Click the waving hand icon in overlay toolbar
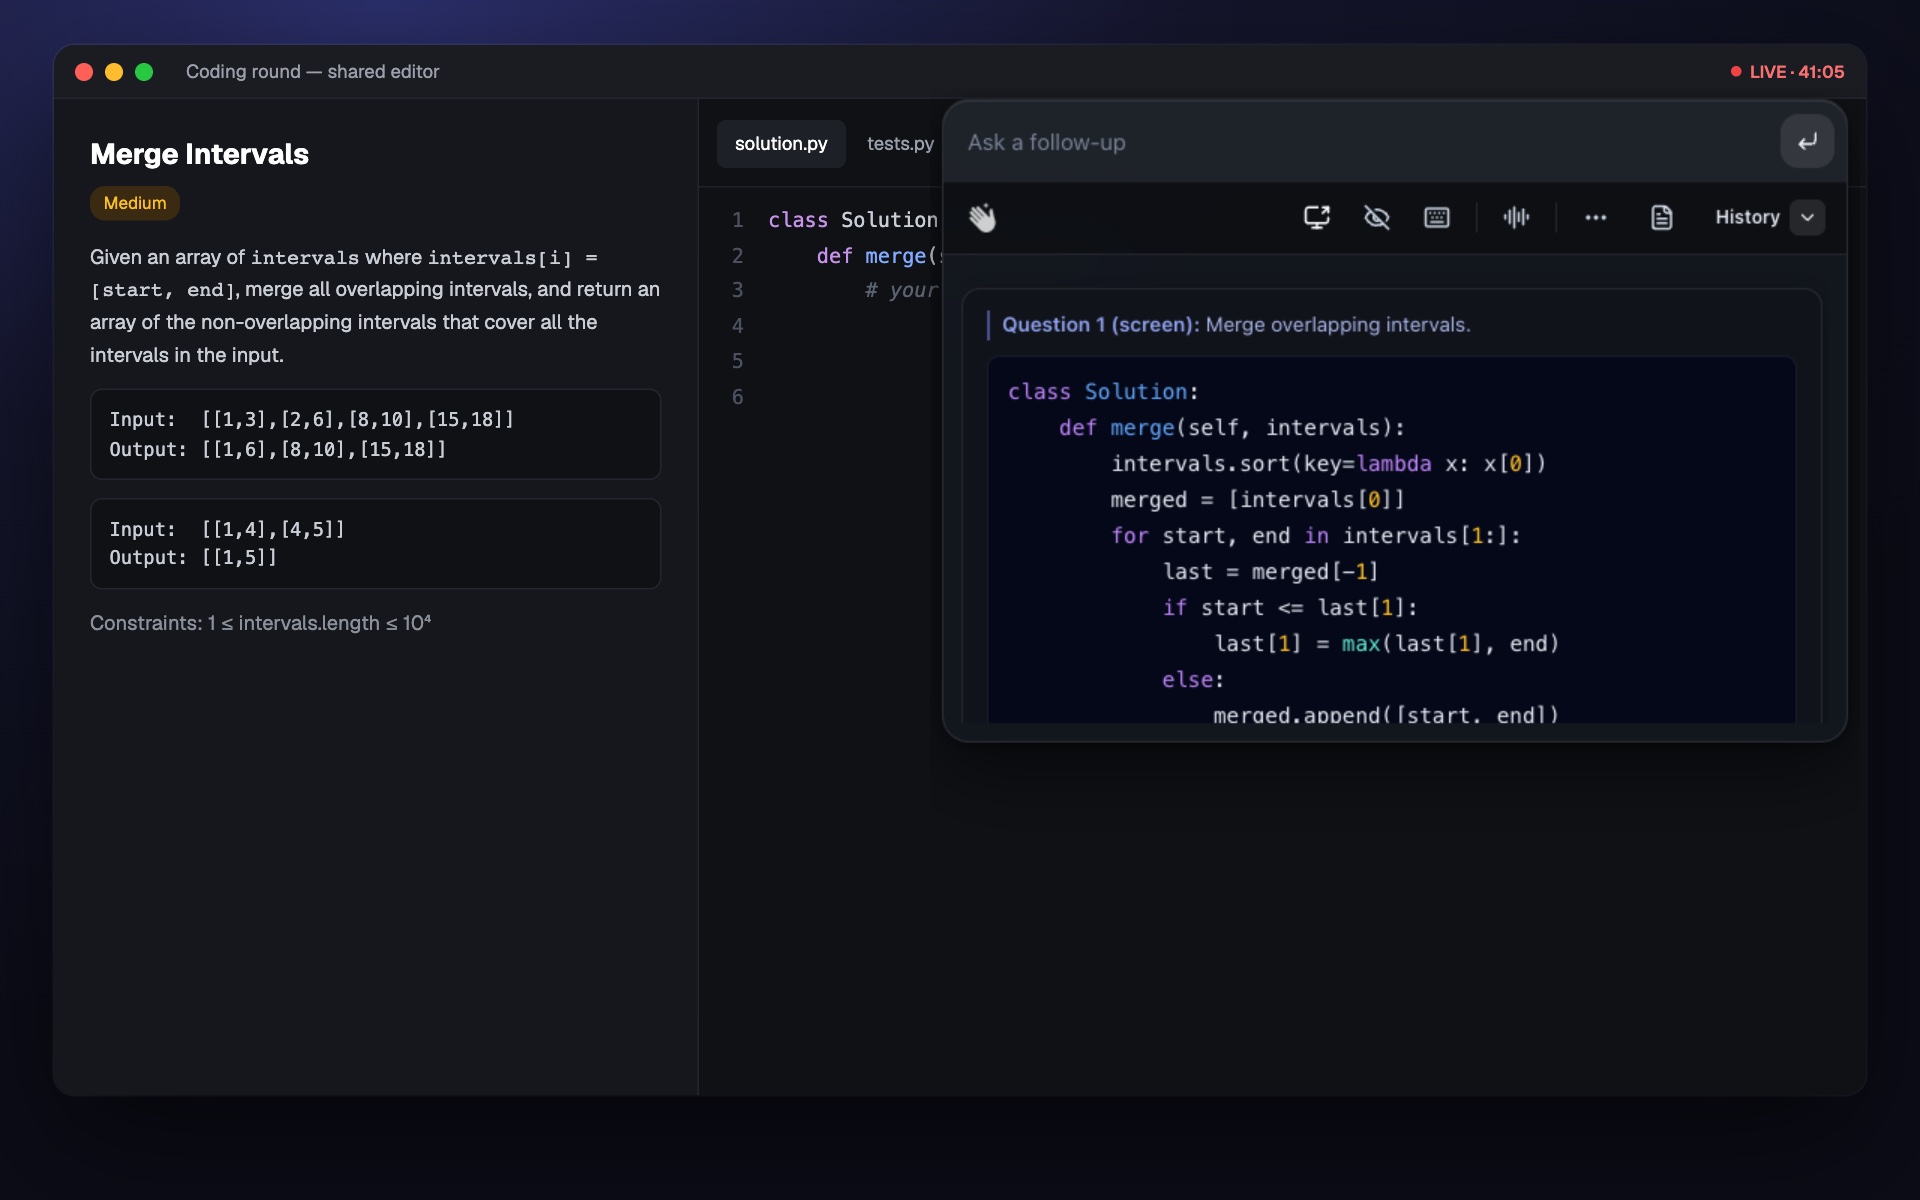Image resolution: width=1920 pixels, height=1200 pixels. pos(982,217)
